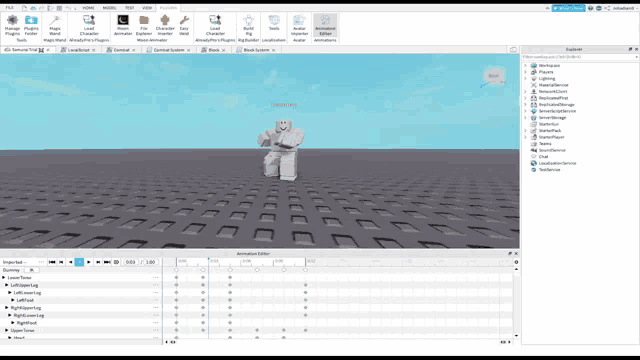The width and height of the screenshot is (640, 360).
Task: Expand the LeftUpperLeg track
Action: click(7, 285)
